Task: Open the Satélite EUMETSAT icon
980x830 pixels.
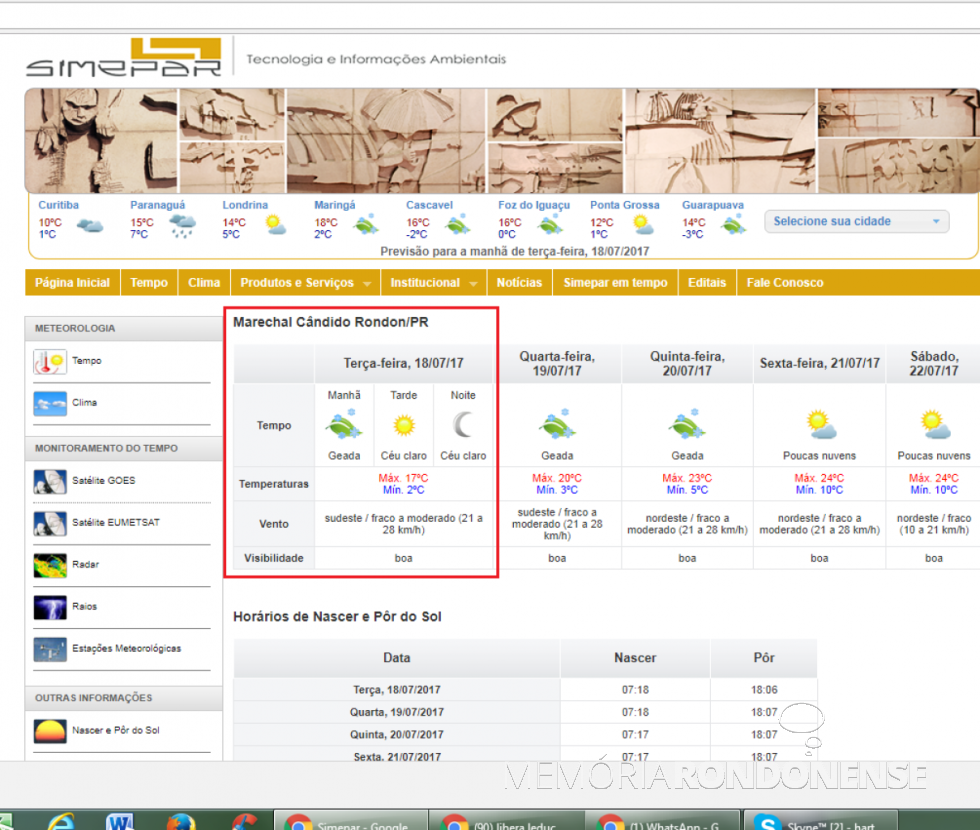Action: (x=50, y=524)
